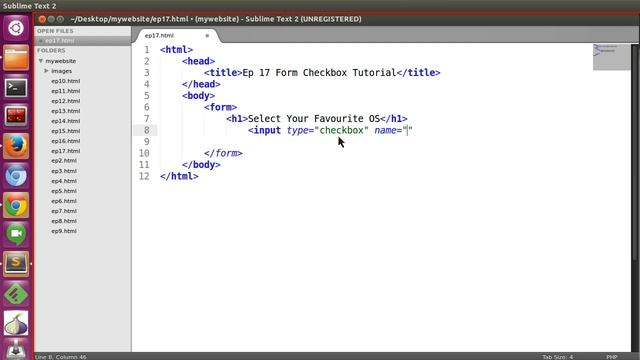
Task: Open Tab Size: 4 setting in status bar
Action: [x=558, y=357]
